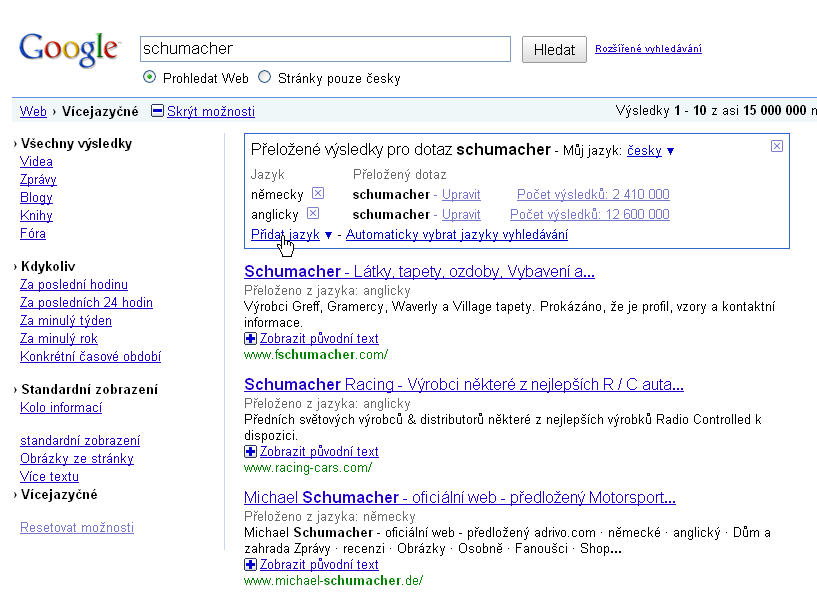817x597 pixels.
Task: Open Počet výsledků: 2 410 000 link
Action: click(593, 195)
